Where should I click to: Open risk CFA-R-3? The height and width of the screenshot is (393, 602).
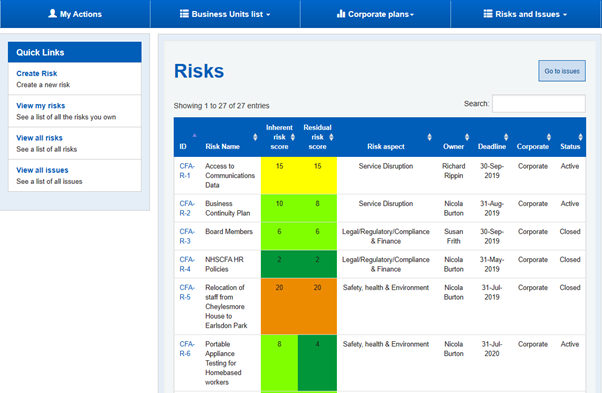187,236
